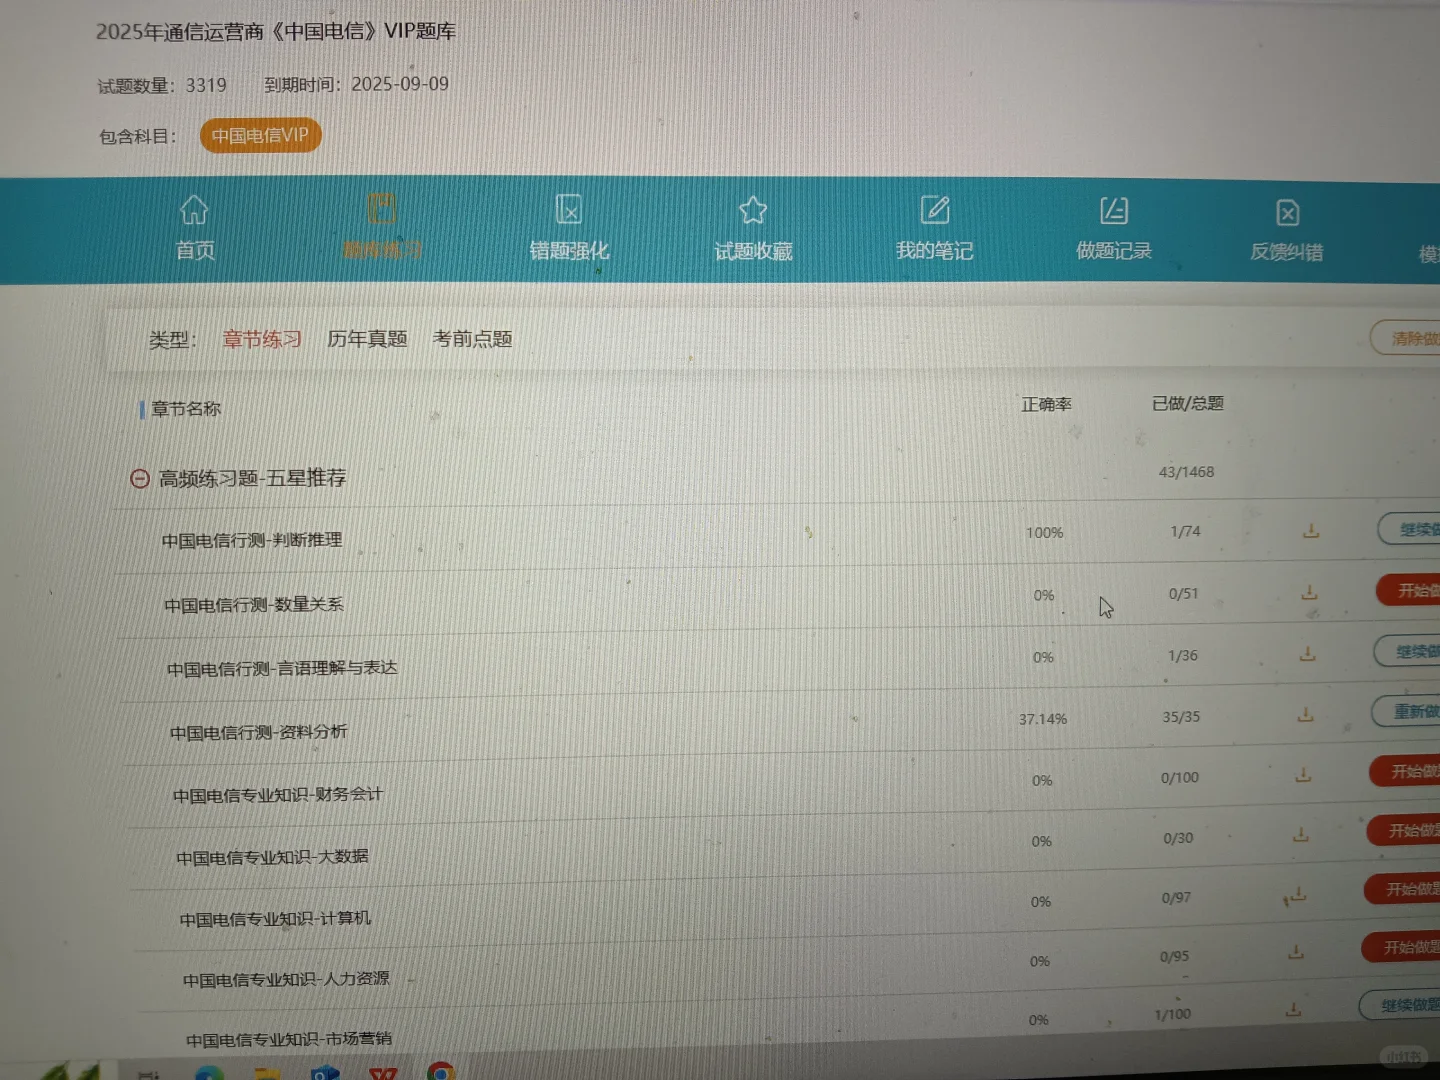Continue 言语理解与表达 practice button
The image size is (1440, 1080).
coord(1407,652)
